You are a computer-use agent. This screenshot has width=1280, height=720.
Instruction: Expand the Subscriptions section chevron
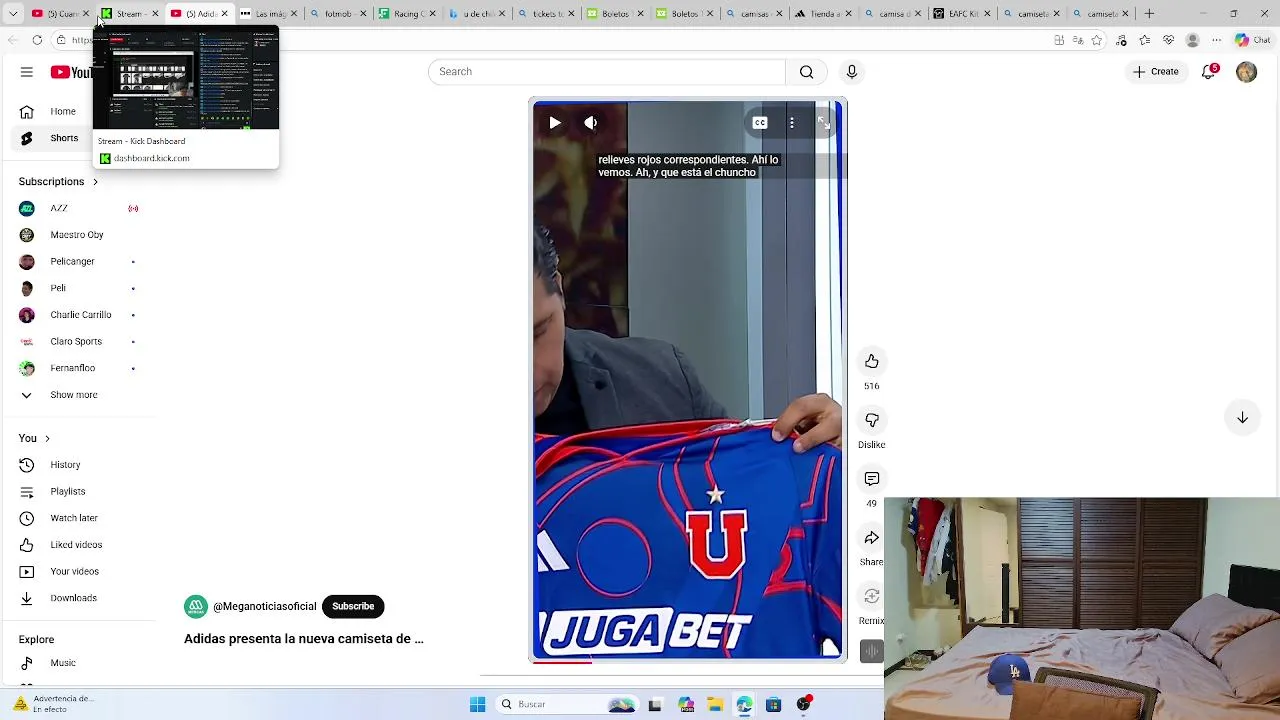(96, 182)
